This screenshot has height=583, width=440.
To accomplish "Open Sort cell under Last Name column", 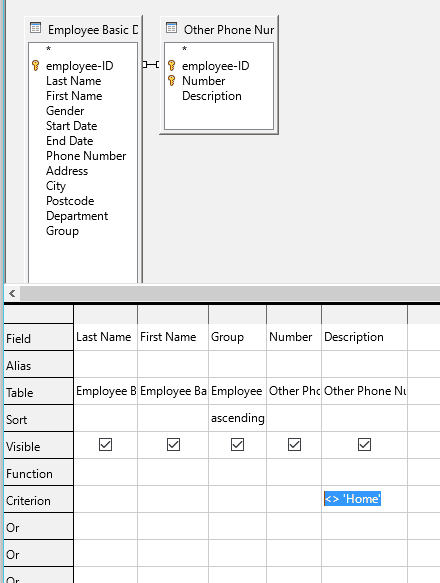I will 106,418.
